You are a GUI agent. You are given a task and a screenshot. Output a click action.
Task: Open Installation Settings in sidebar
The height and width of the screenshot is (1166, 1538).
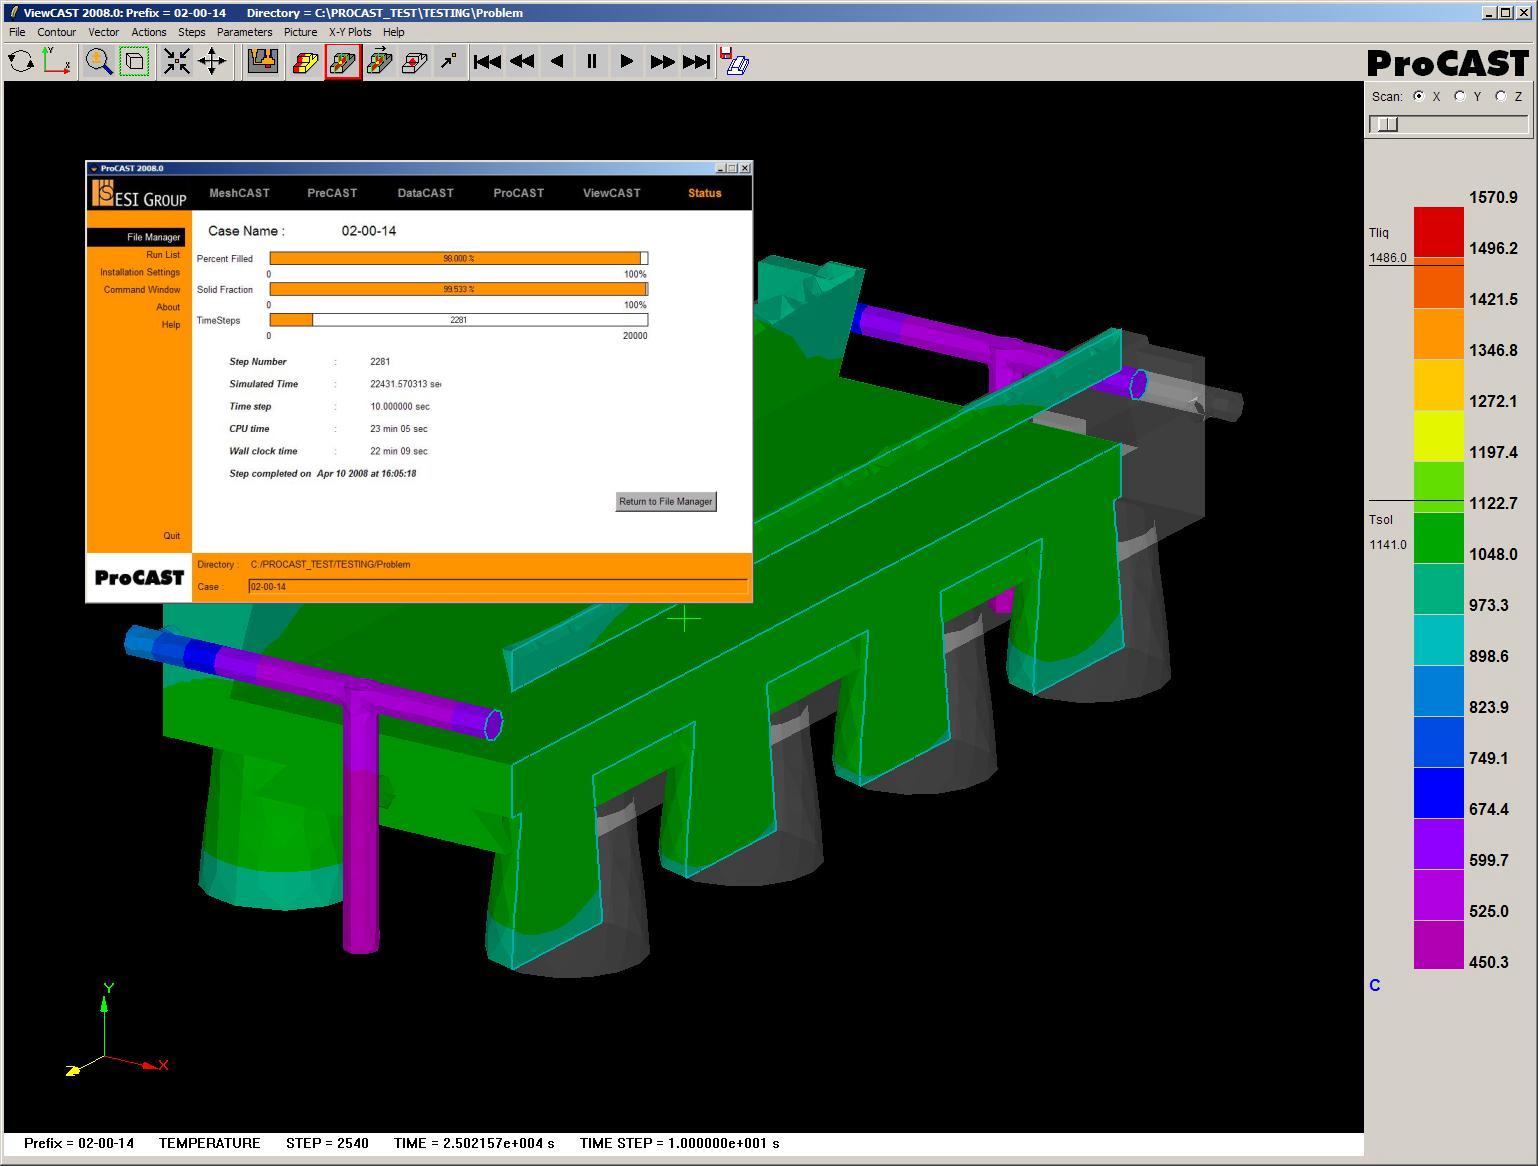tap(140, 272)
